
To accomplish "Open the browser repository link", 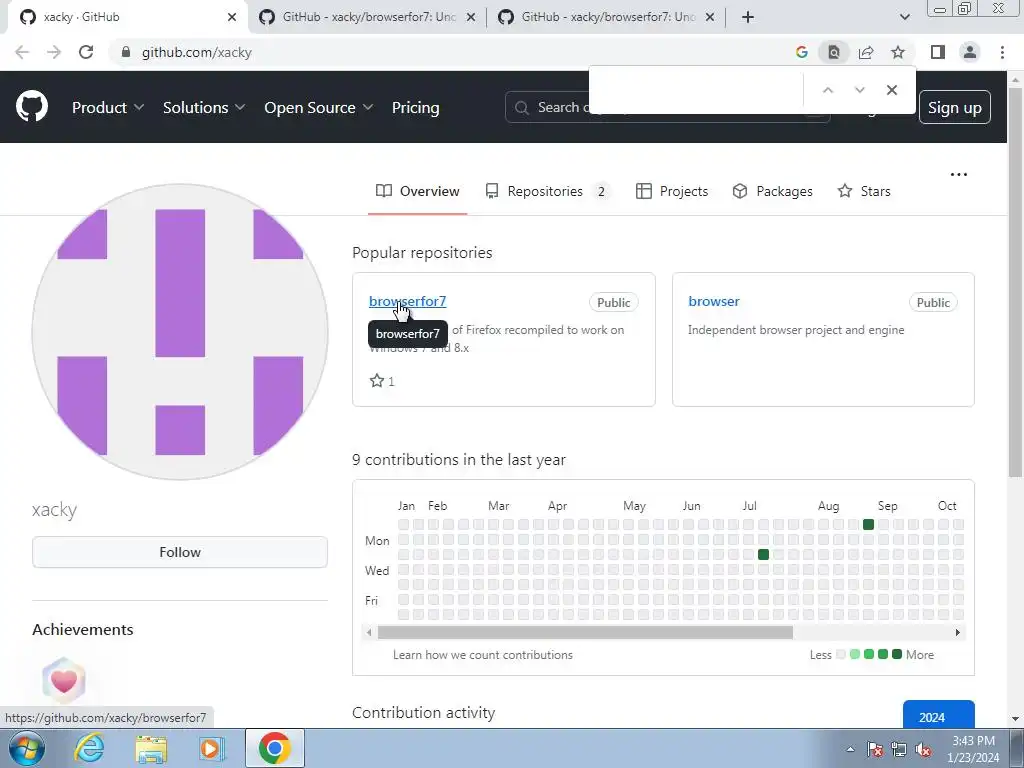I will click(714, 301).
